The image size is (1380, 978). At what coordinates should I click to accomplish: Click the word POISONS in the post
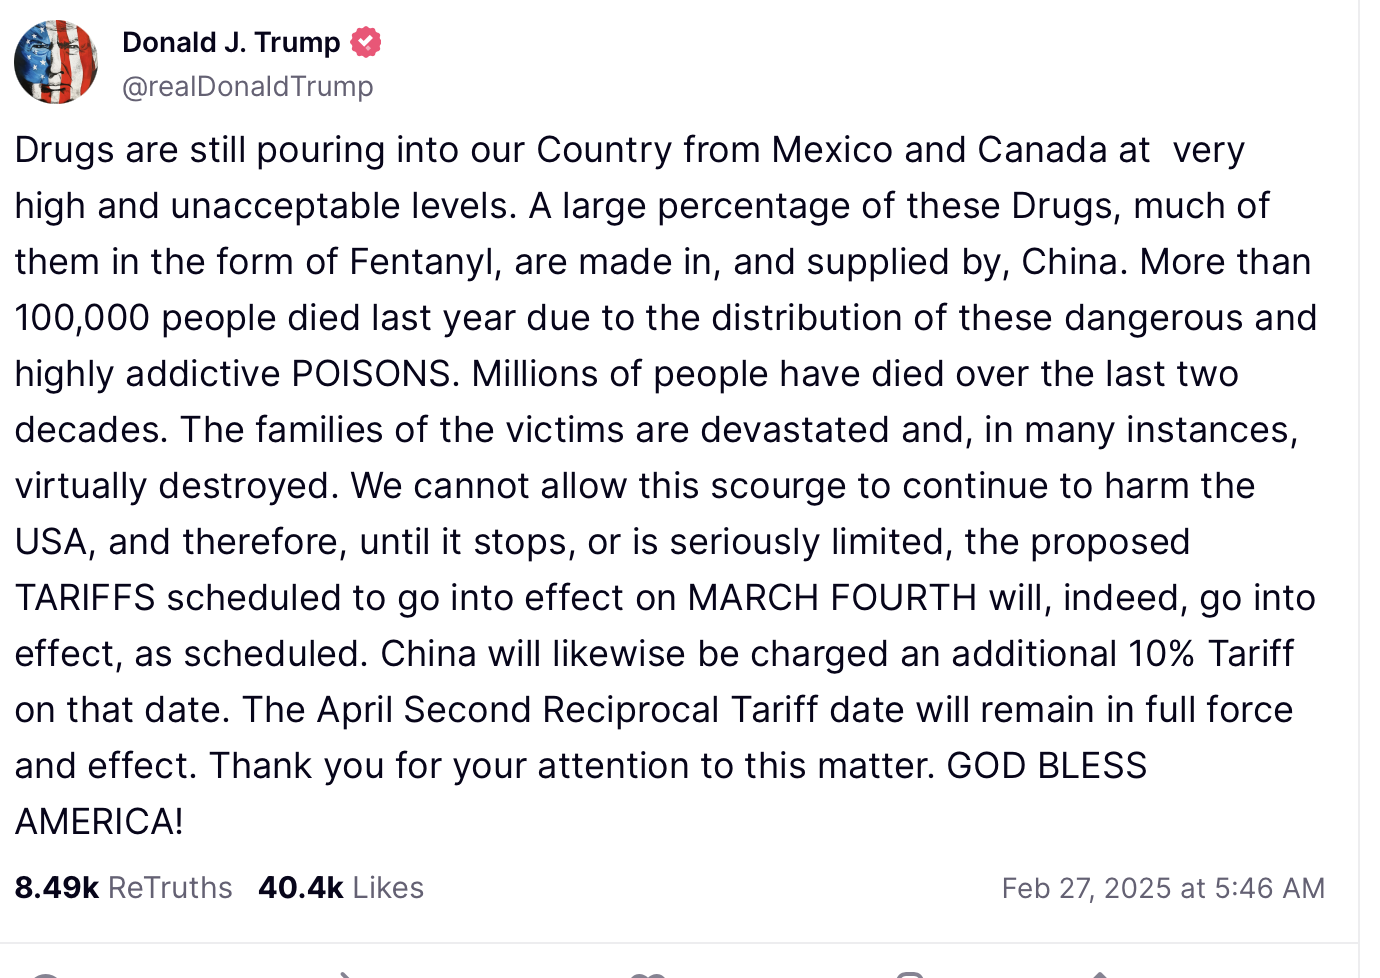[375, 374]
